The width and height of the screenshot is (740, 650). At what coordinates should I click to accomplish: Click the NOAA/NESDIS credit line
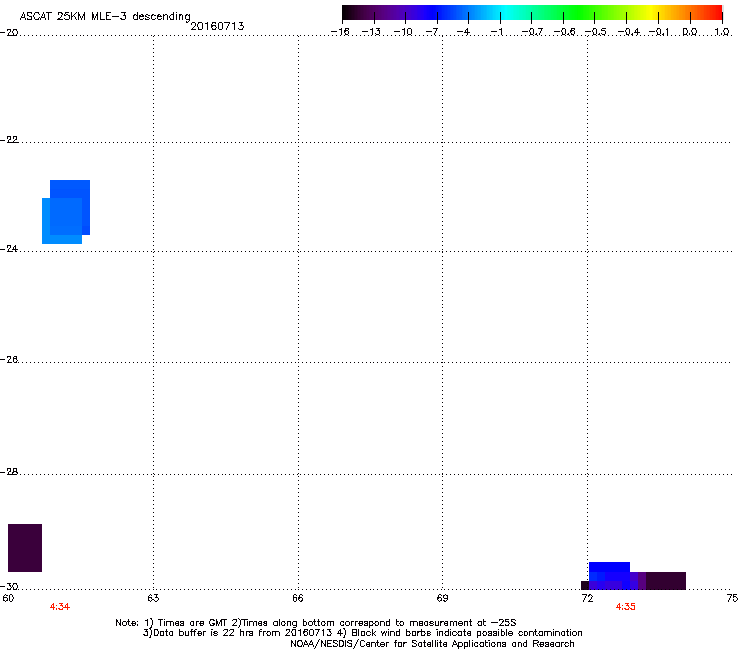point(432,644)
